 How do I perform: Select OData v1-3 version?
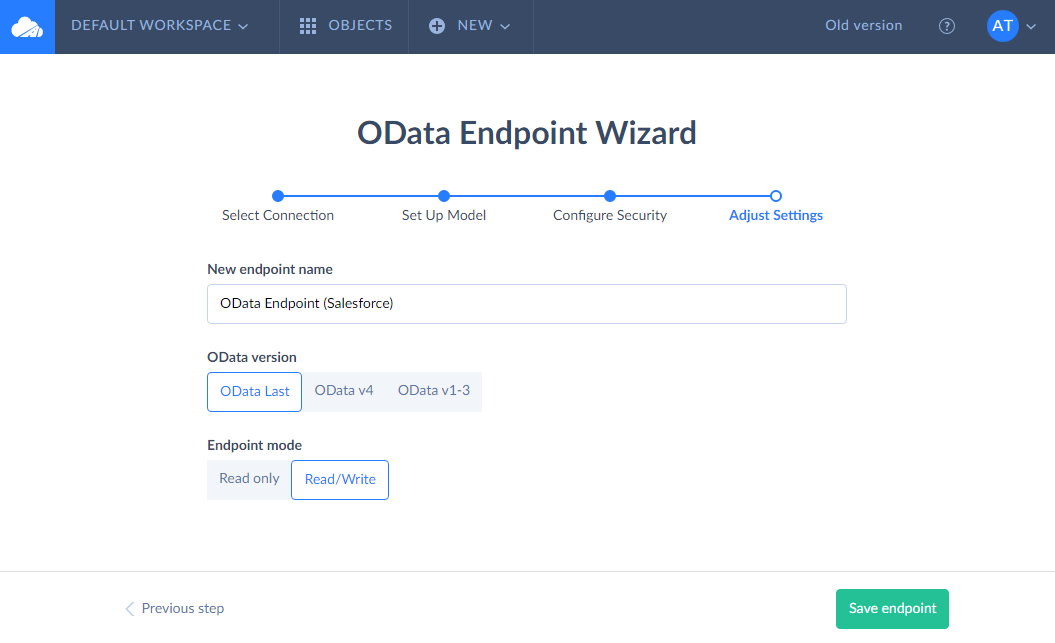point(434,391)
